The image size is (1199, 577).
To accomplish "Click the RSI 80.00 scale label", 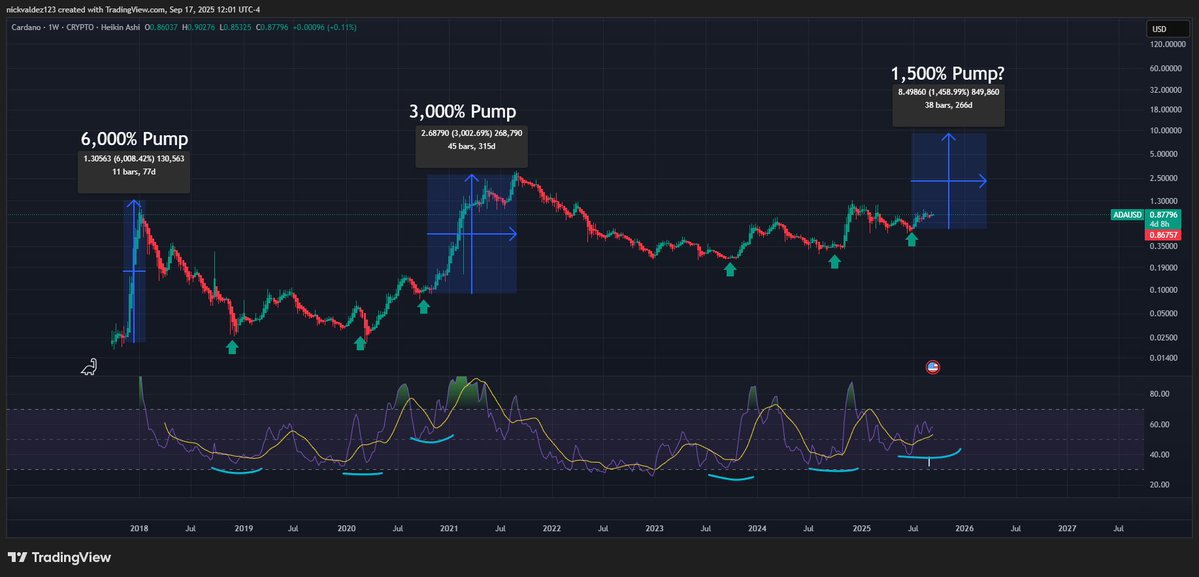I will (1160, 394).
